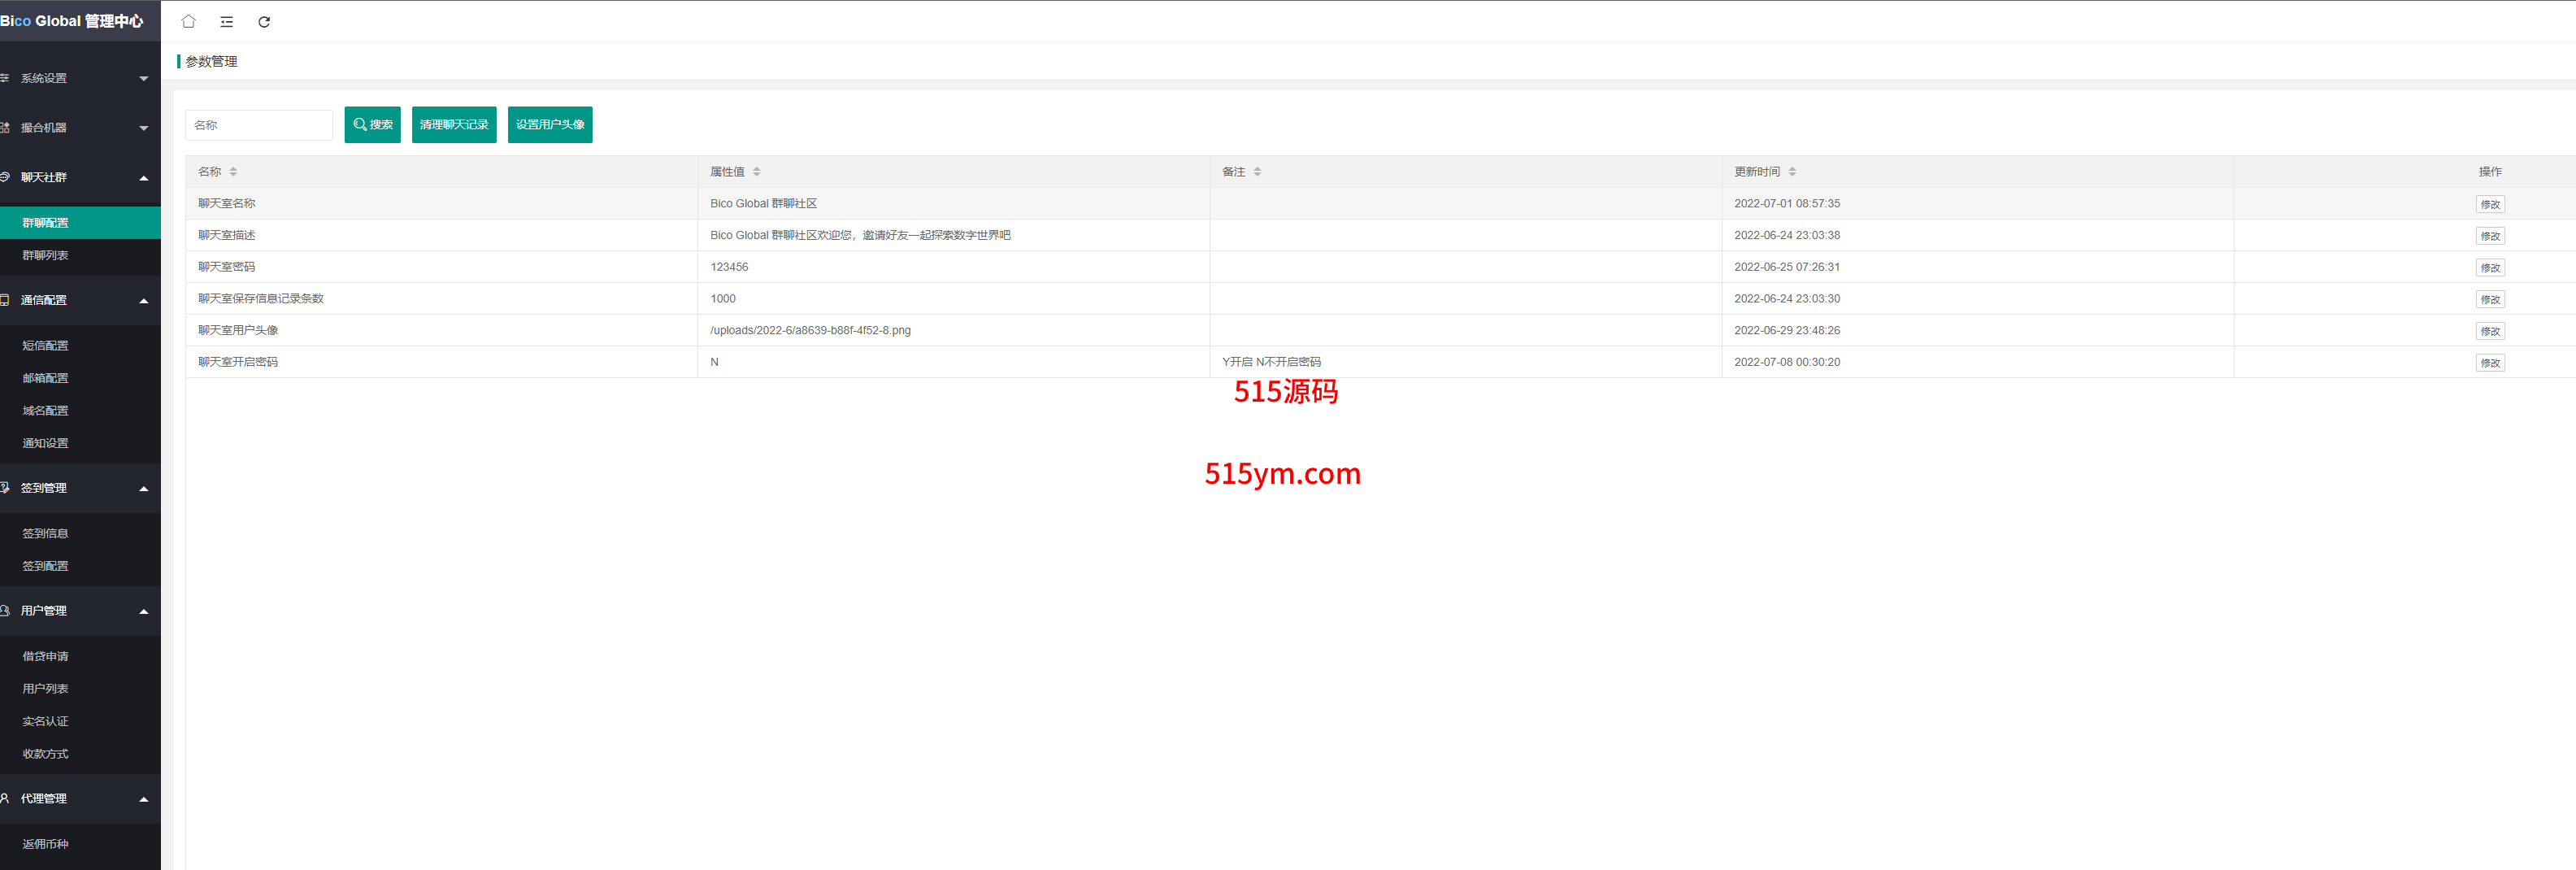This screenshot has height=870, width=2576.
Task: Click the 搜索 button with magnifier icon
Action: pyautogui.click(x=372, y=125)
